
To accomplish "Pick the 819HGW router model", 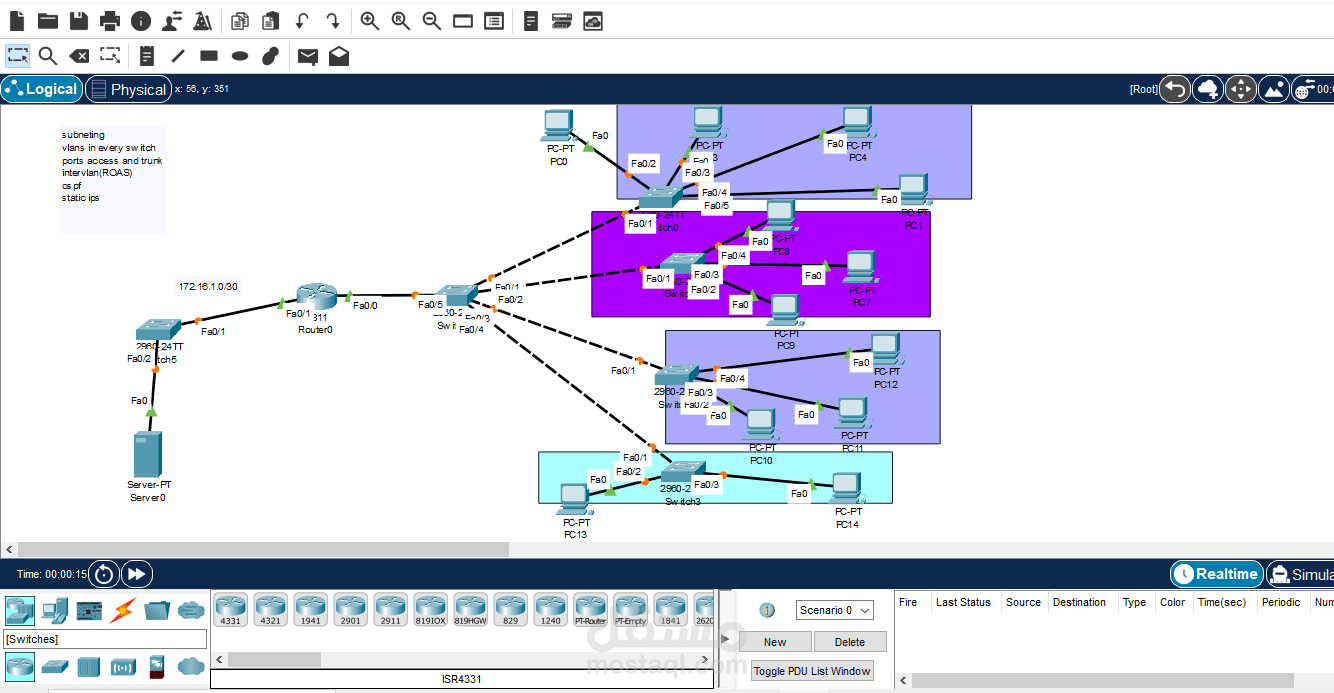I will pos(471,610).
